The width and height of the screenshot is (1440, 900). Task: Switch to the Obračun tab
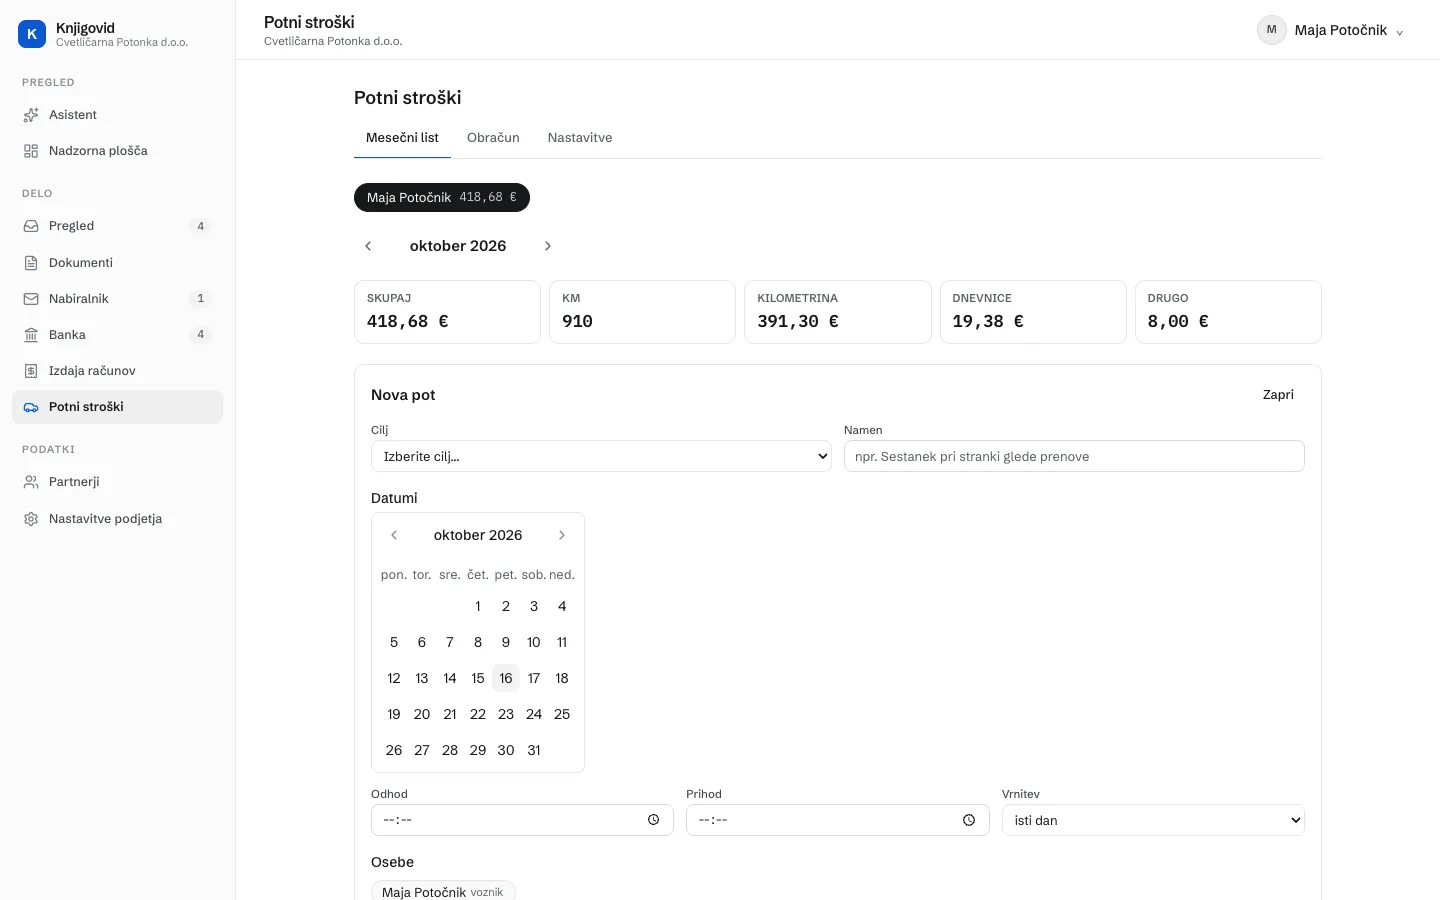tap(493, 138)
